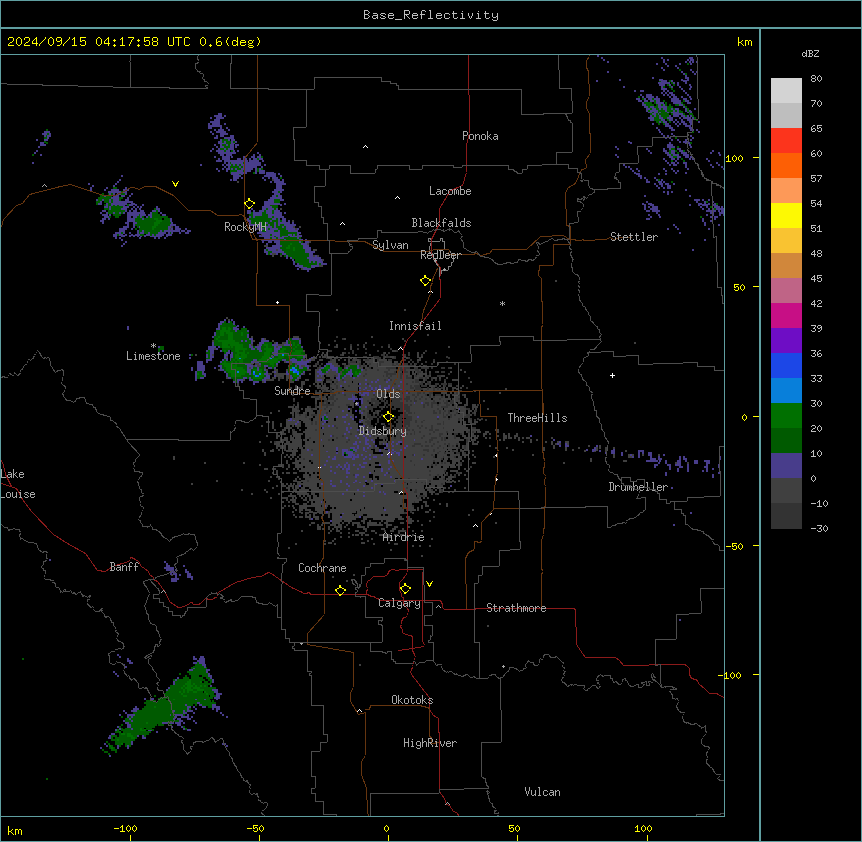Viewport: 862px width, 842px height.
Task: Click the white star marker near Limestone
Action: [153, 346]
